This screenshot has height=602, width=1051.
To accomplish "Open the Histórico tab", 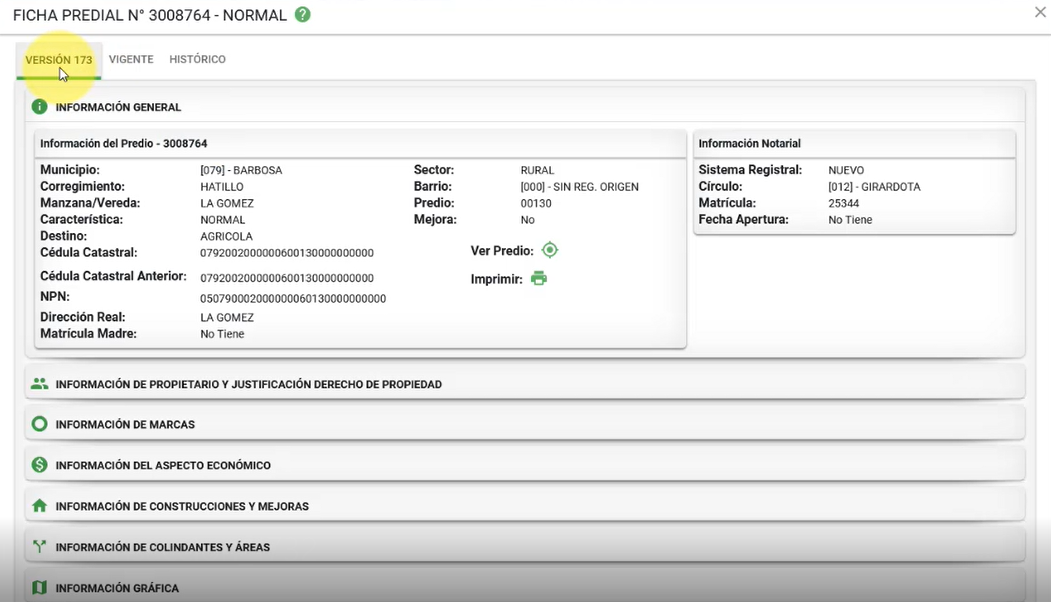I will (x=197, y=60).
